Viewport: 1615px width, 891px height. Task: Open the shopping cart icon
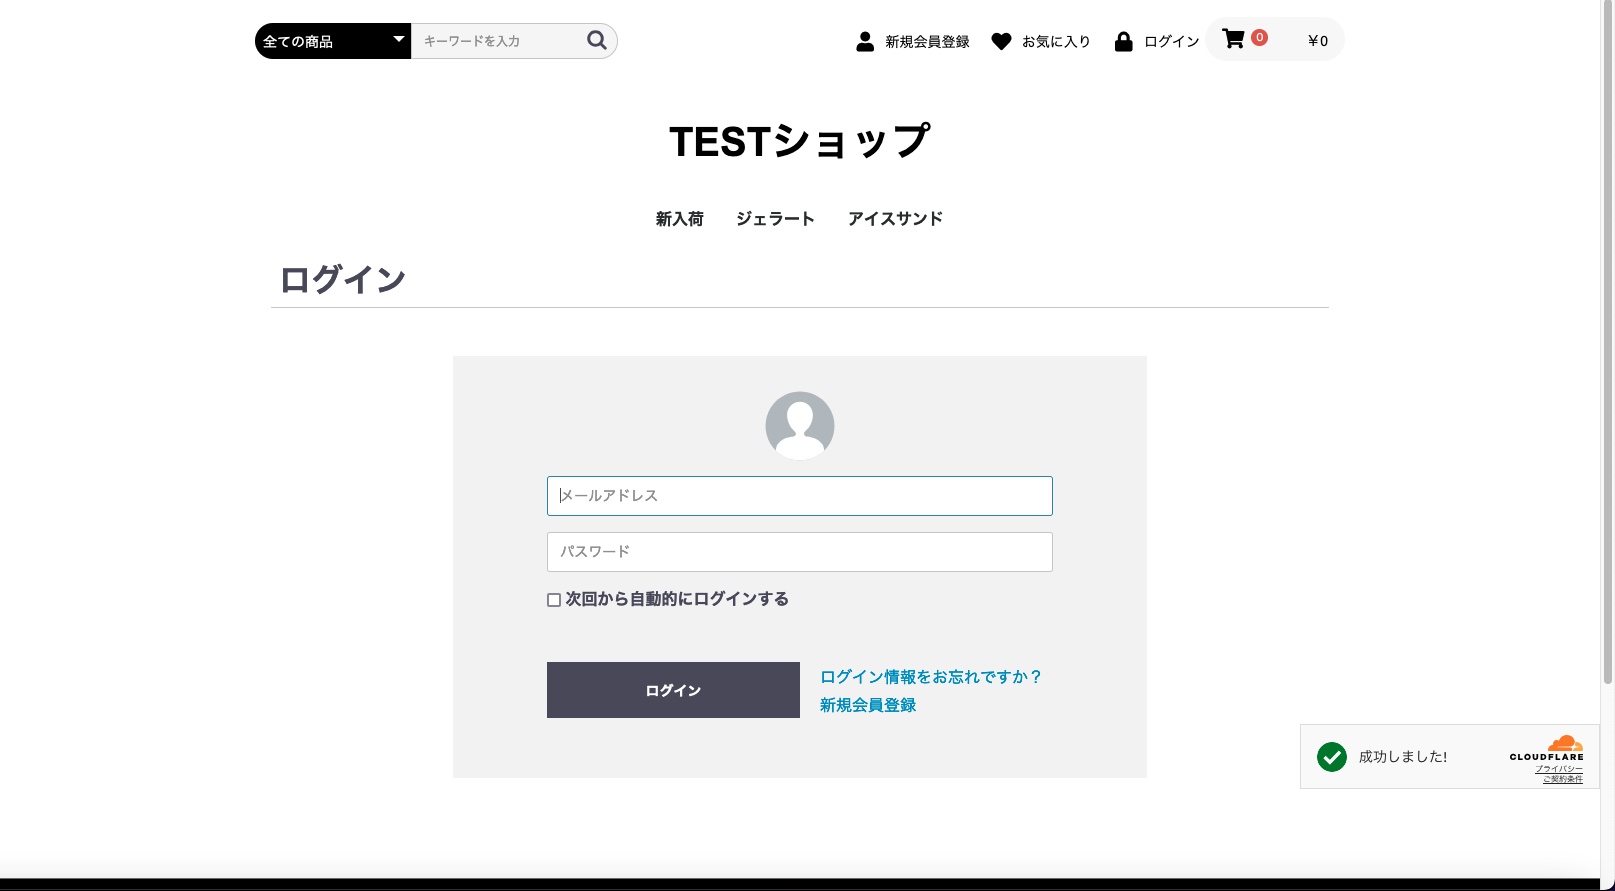pos(1233,39)
